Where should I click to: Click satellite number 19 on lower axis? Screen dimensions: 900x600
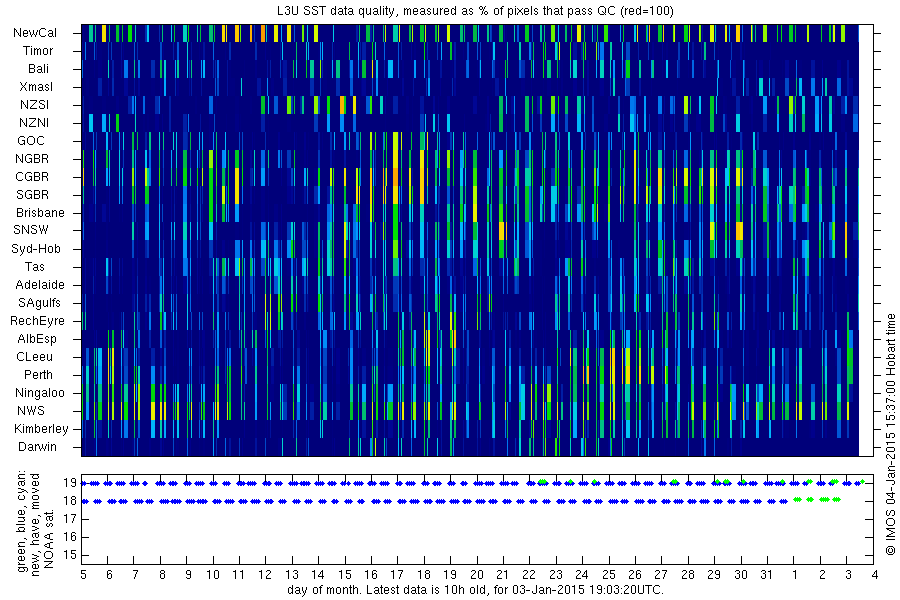(x=70, y=483)
